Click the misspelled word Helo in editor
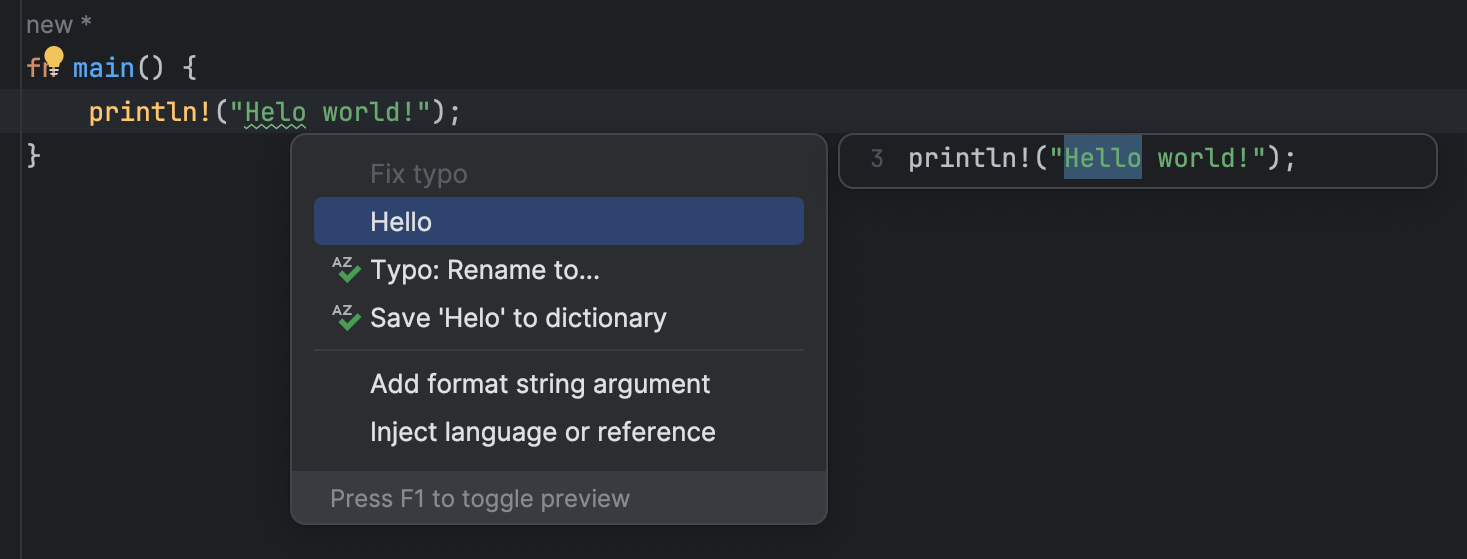 276,112
